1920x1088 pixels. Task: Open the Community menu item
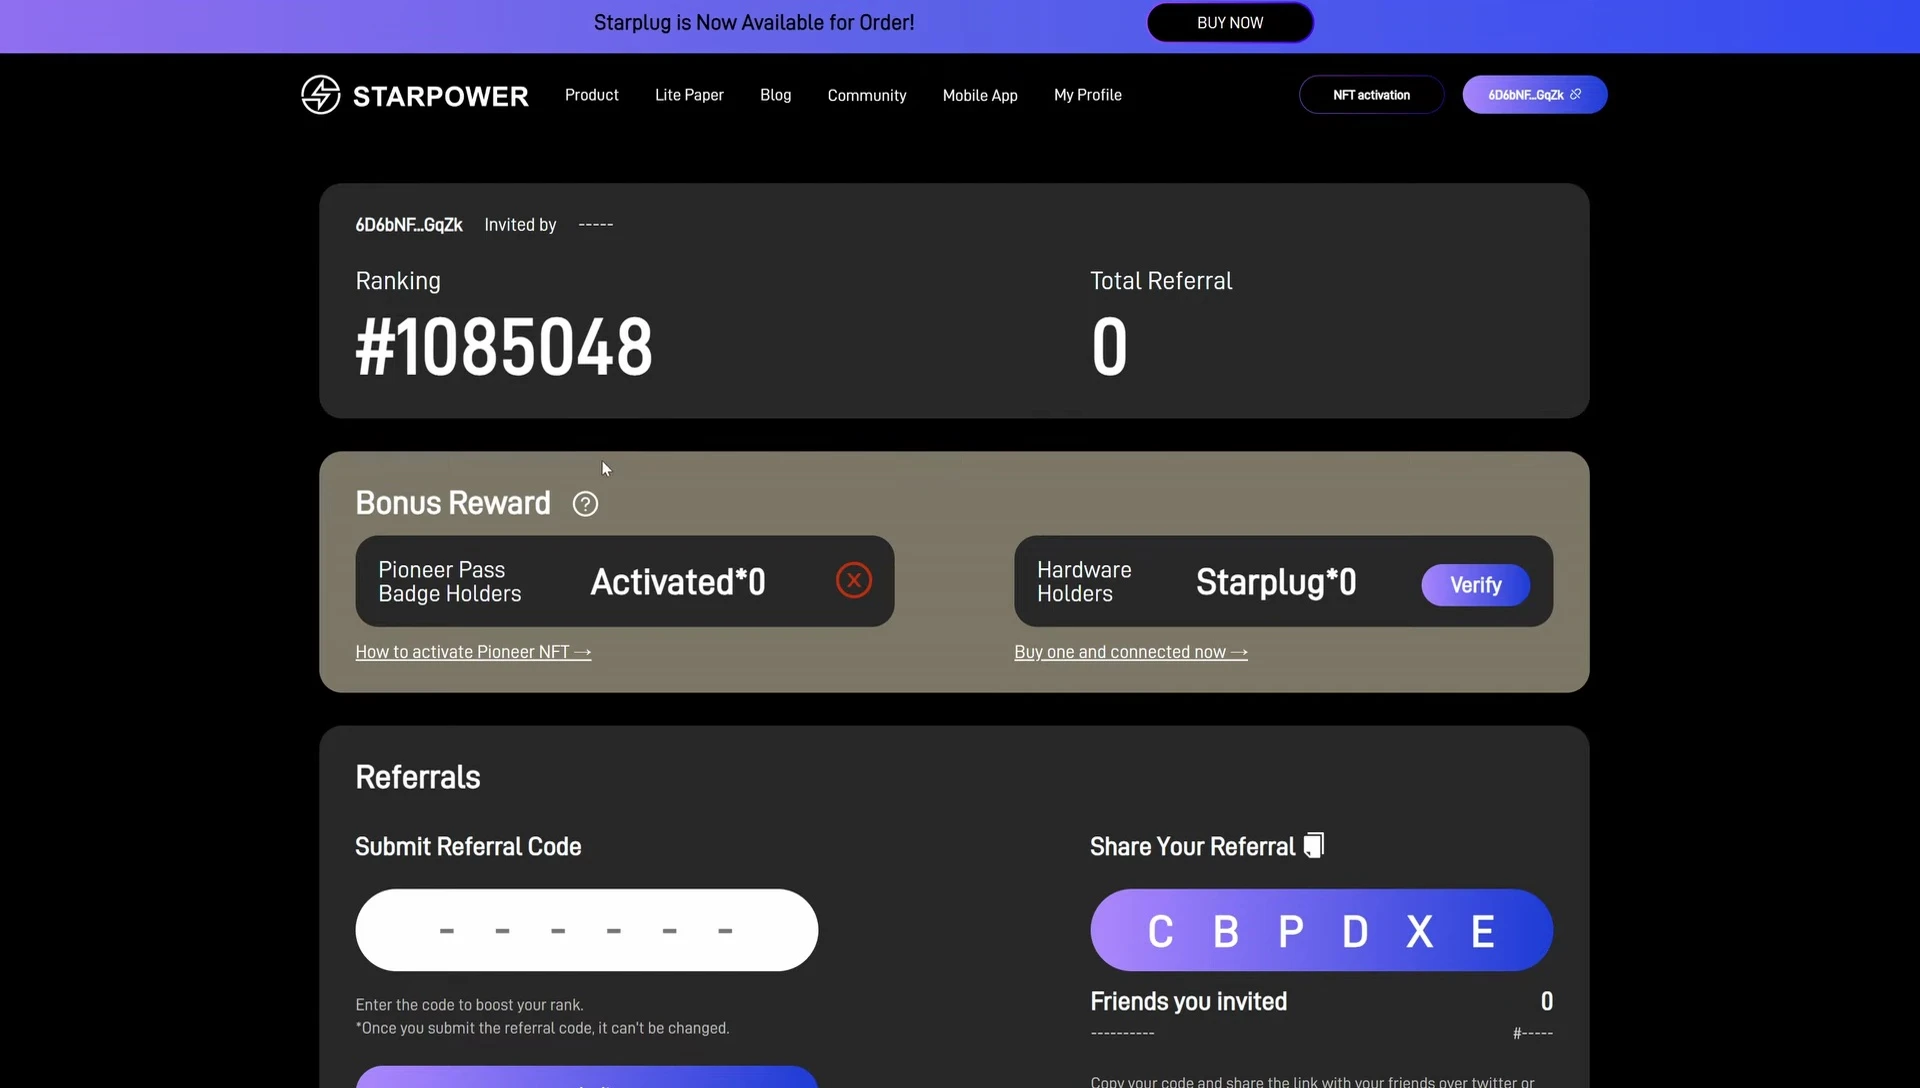point(867,95)
